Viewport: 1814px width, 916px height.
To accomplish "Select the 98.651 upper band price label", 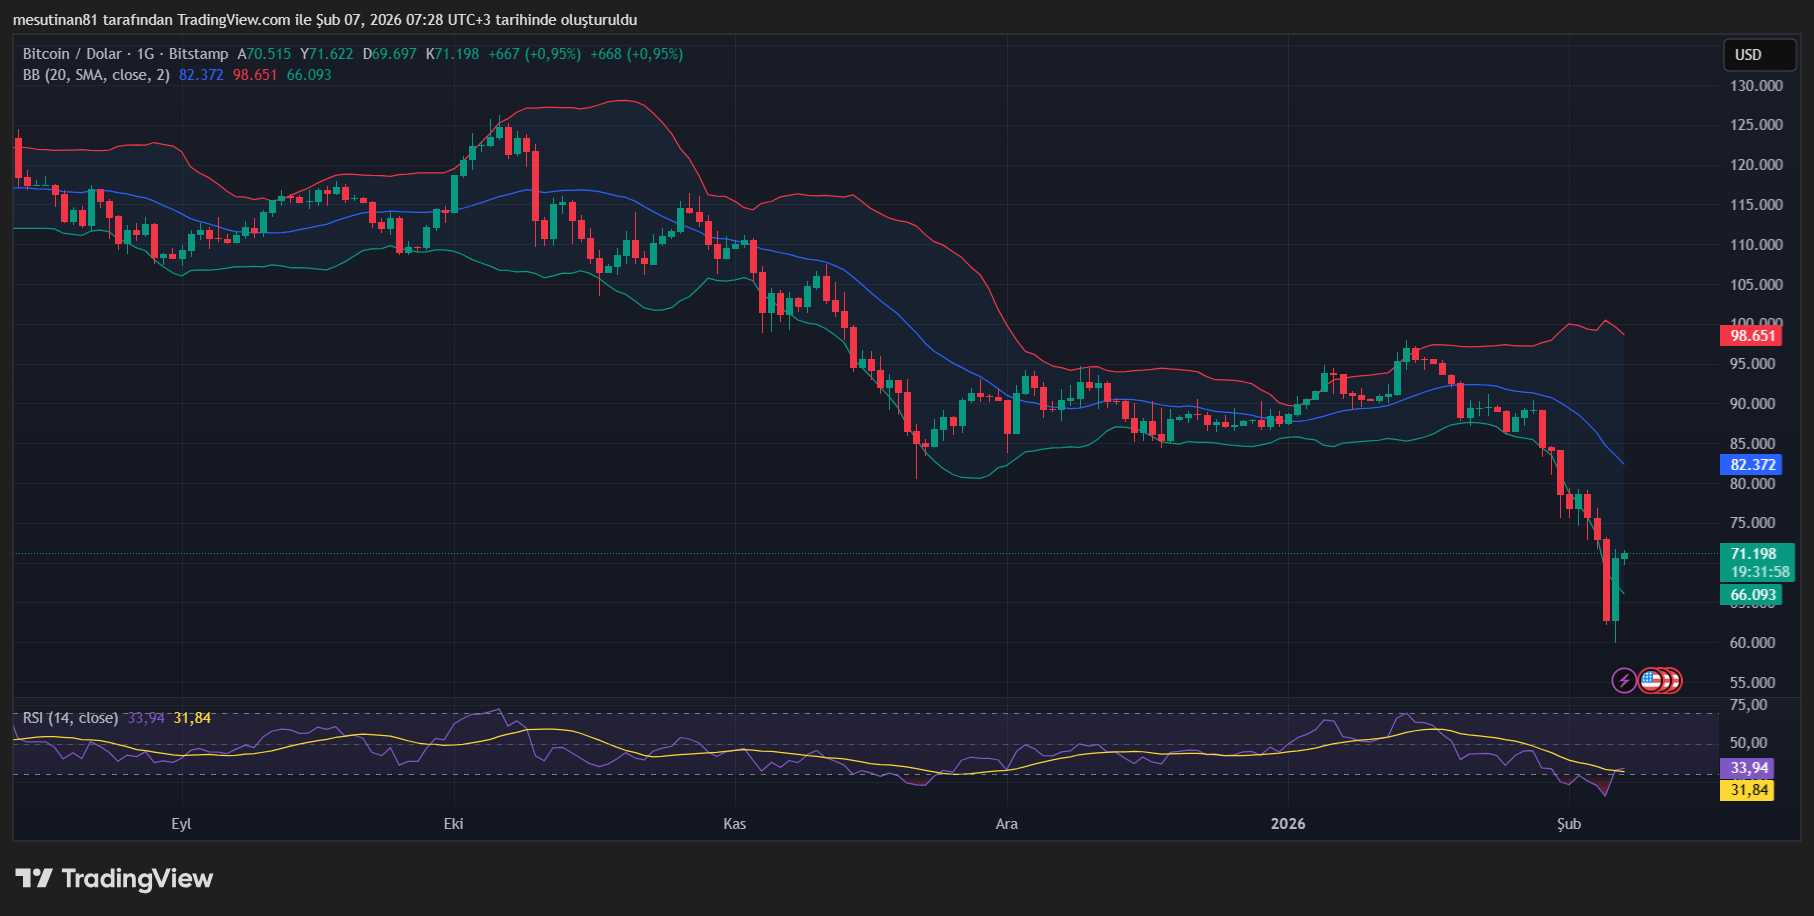I will coord(1751,336).
